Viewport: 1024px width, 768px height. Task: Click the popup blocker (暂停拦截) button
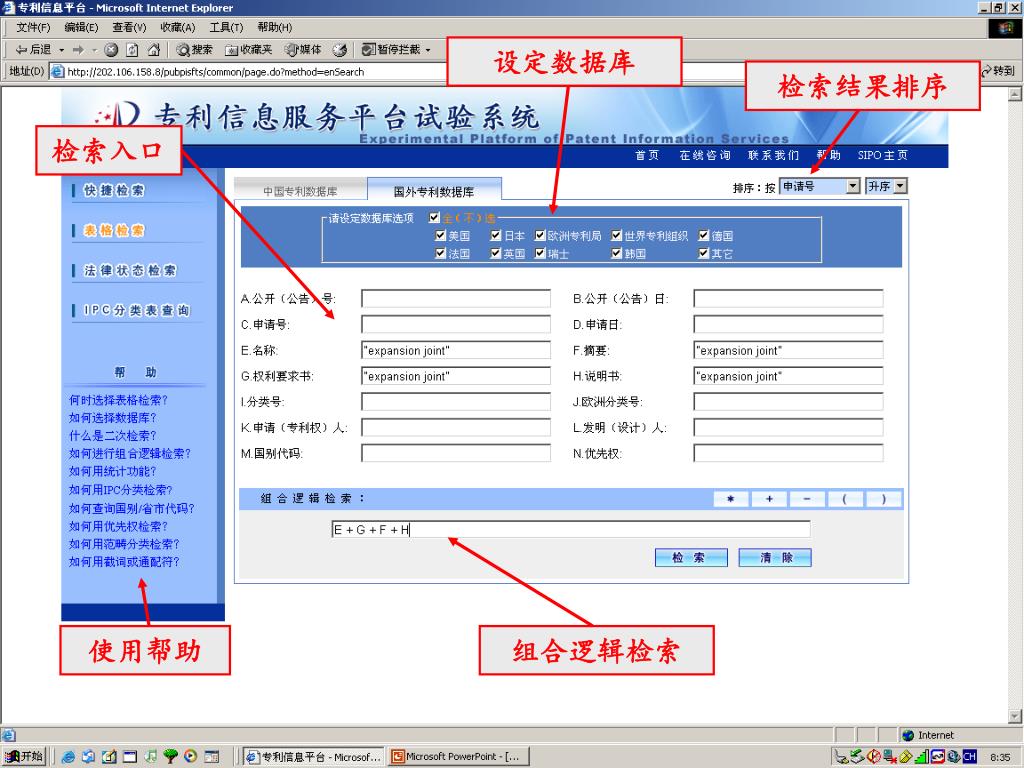coord(391,50)
